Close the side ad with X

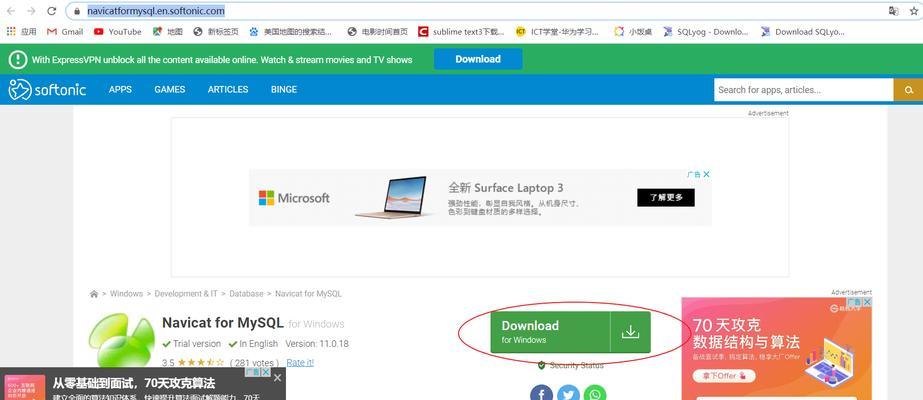(x=866, y=302)
